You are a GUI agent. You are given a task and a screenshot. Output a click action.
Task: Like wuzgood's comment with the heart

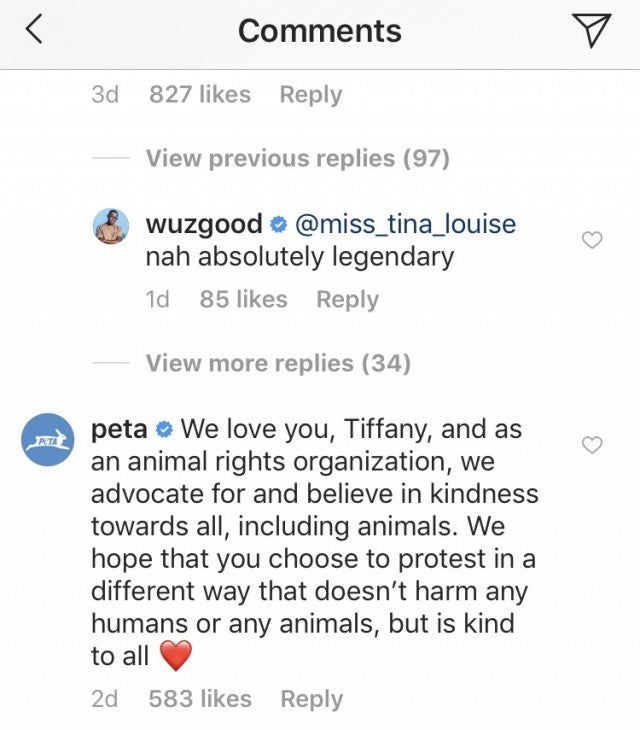[592, 240]
